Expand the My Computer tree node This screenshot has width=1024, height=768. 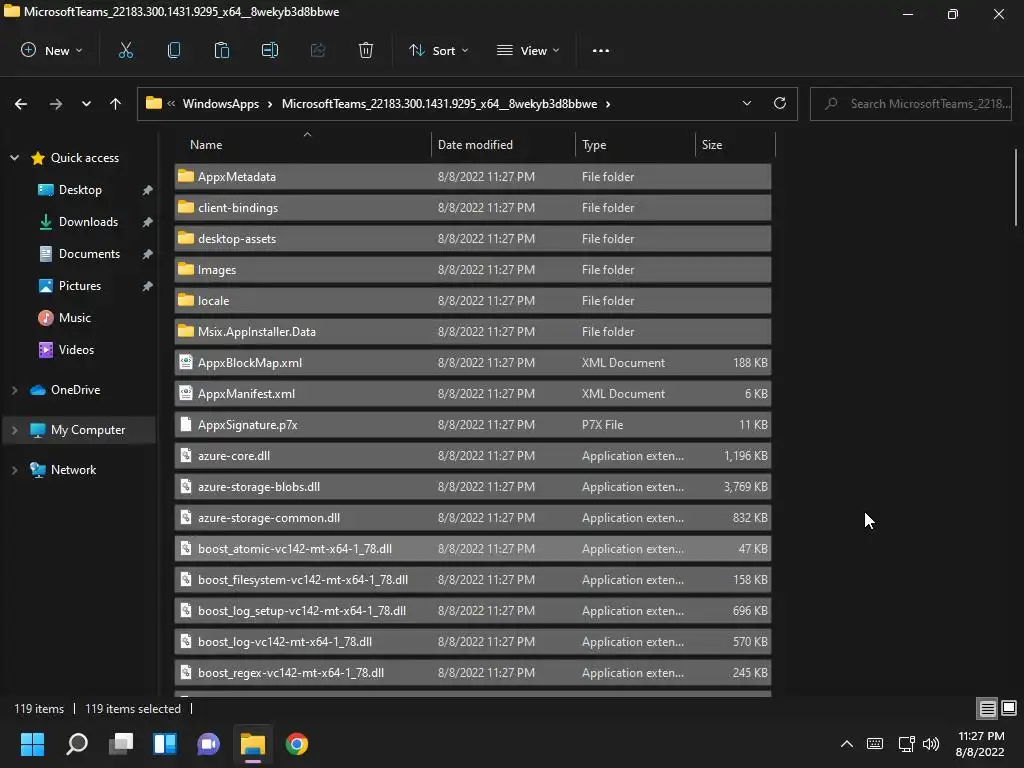[14, 430]
